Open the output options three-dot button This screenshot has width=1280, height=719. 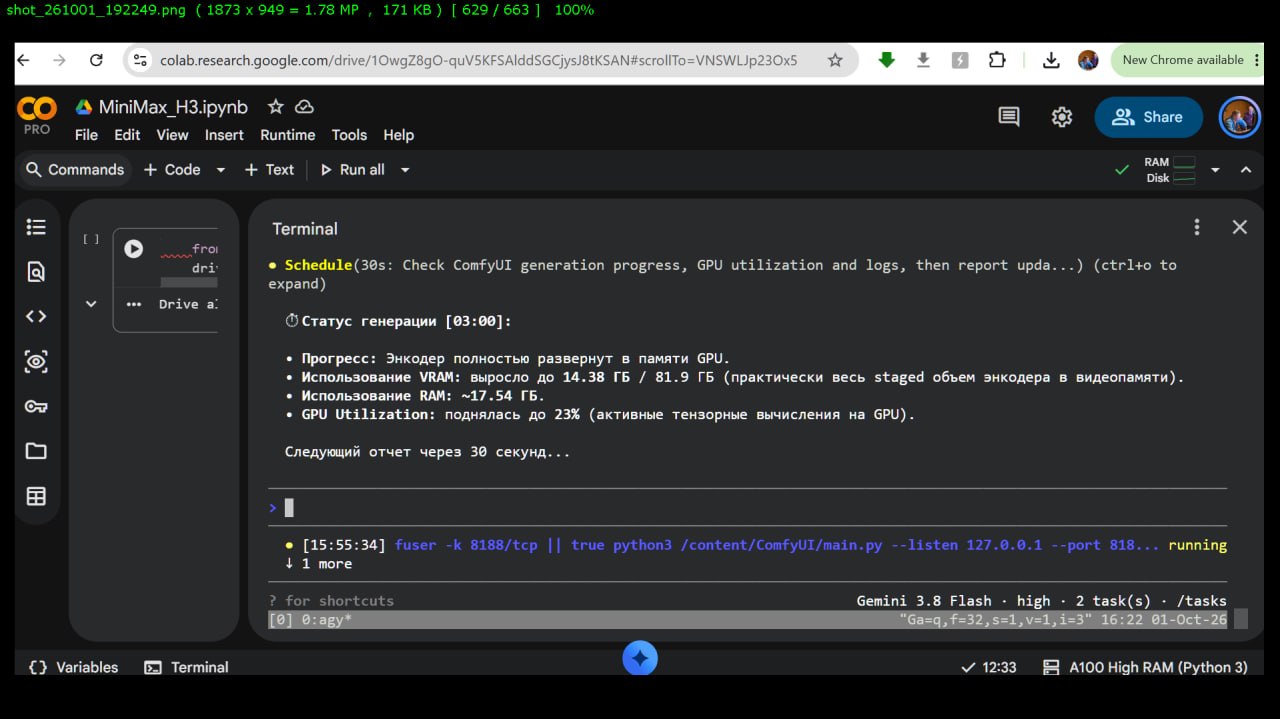coord(134,304)
